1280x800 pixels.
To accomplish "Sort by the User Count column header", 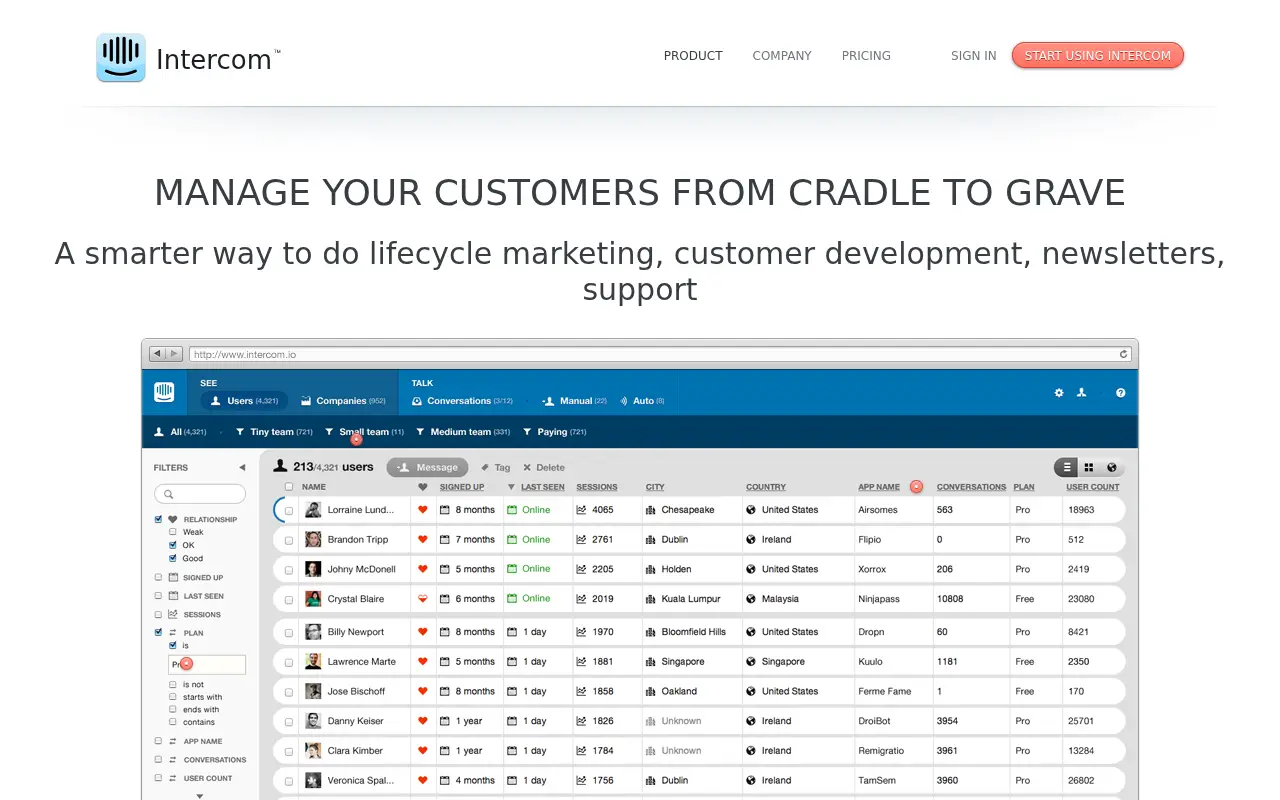I will pyautogui.click(x=1093, y=487).
